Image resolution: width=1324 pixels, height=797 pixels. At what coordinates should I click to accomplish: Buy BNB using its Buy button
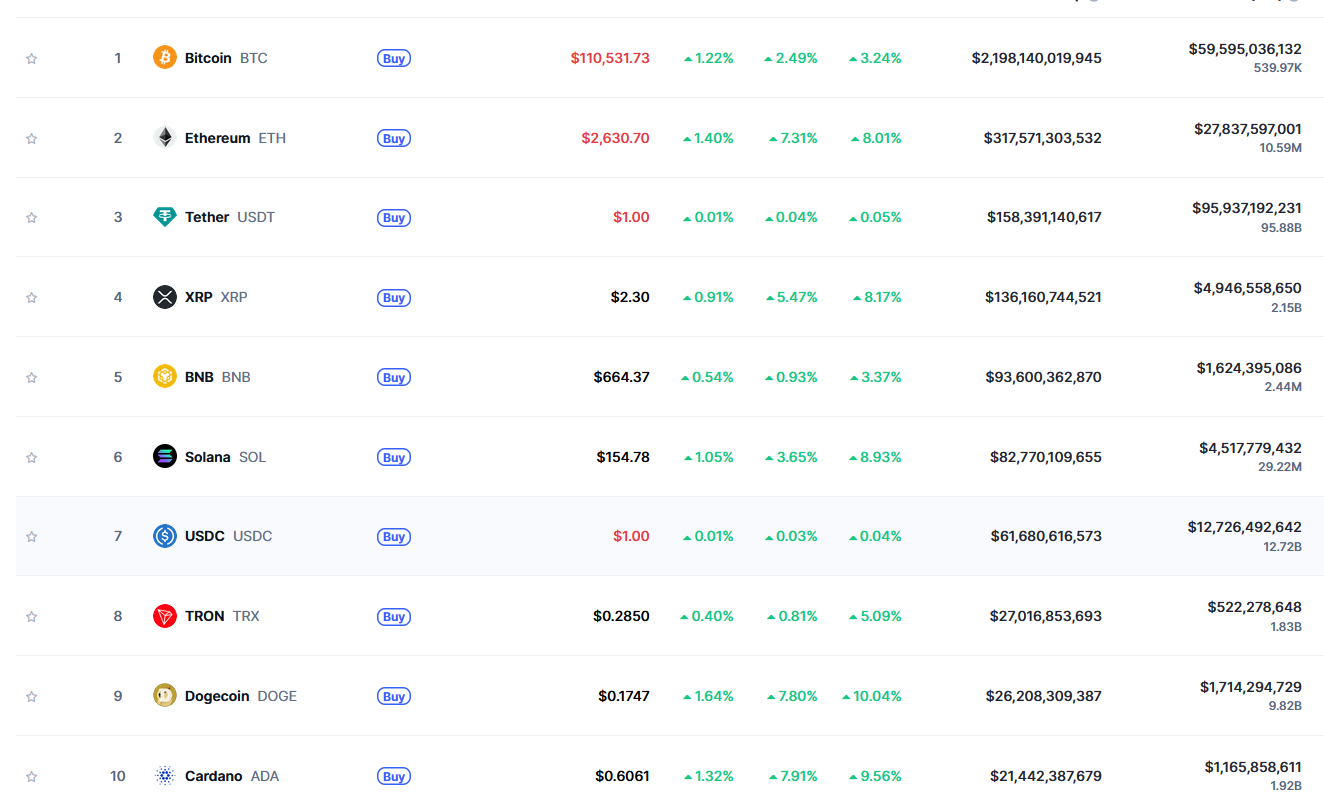394,377
